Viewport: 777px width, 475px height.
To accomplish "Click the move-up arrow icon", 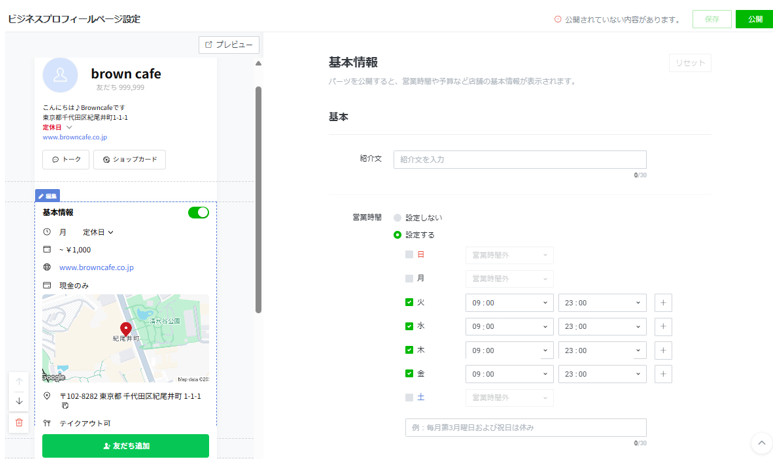I will [x=19, y=382].
